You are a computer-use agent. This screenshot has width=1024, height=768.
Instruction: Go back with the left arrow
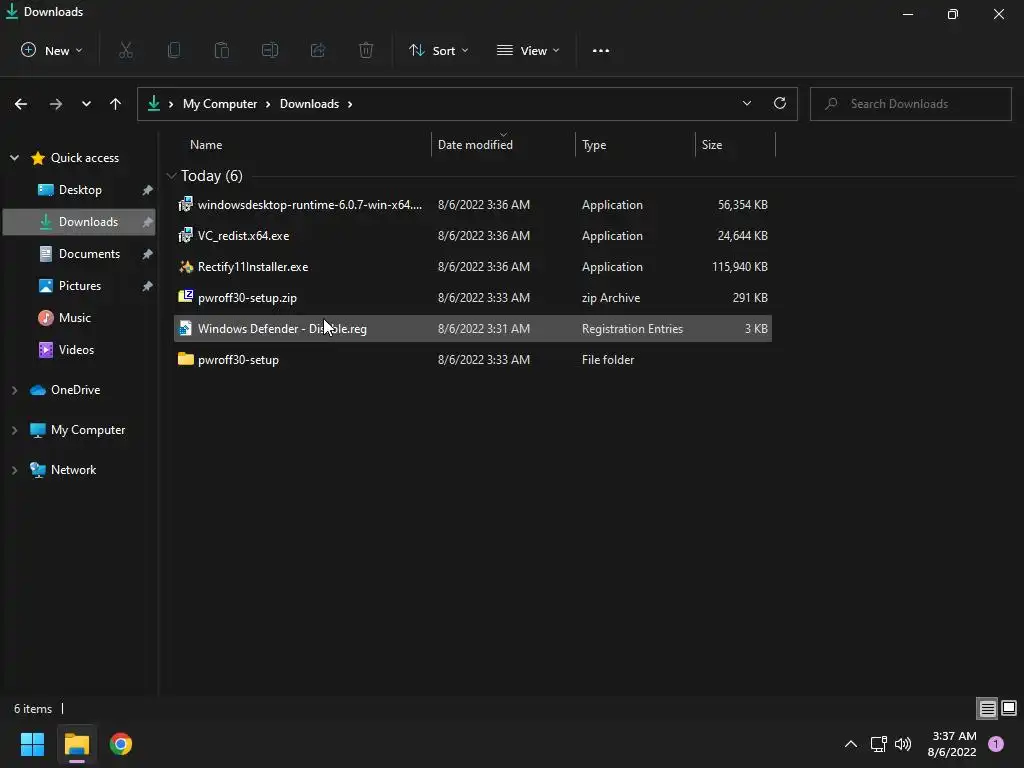[21, 104]
